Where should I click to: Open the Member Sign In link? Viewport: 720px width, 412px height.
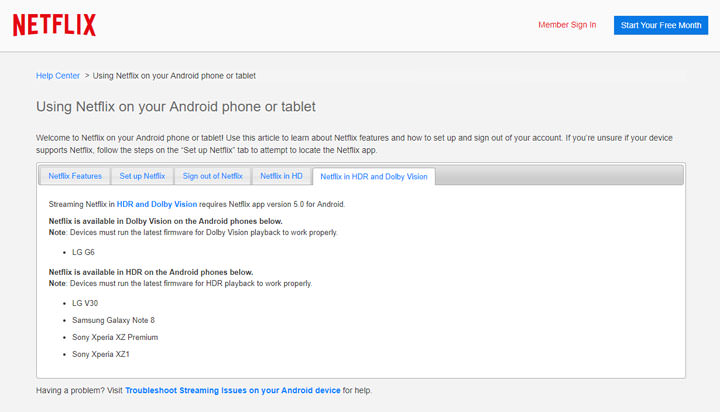click(x=567, y=25)
